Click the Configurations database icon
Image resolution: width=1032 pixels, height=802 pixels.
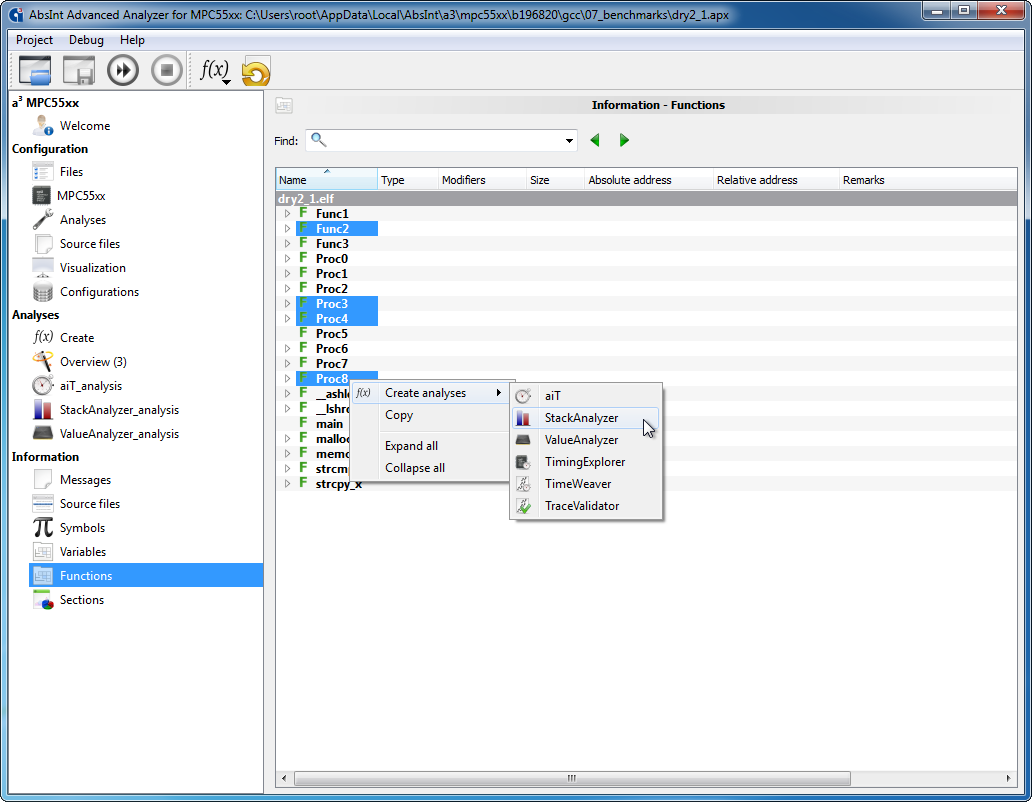[43, 291]
